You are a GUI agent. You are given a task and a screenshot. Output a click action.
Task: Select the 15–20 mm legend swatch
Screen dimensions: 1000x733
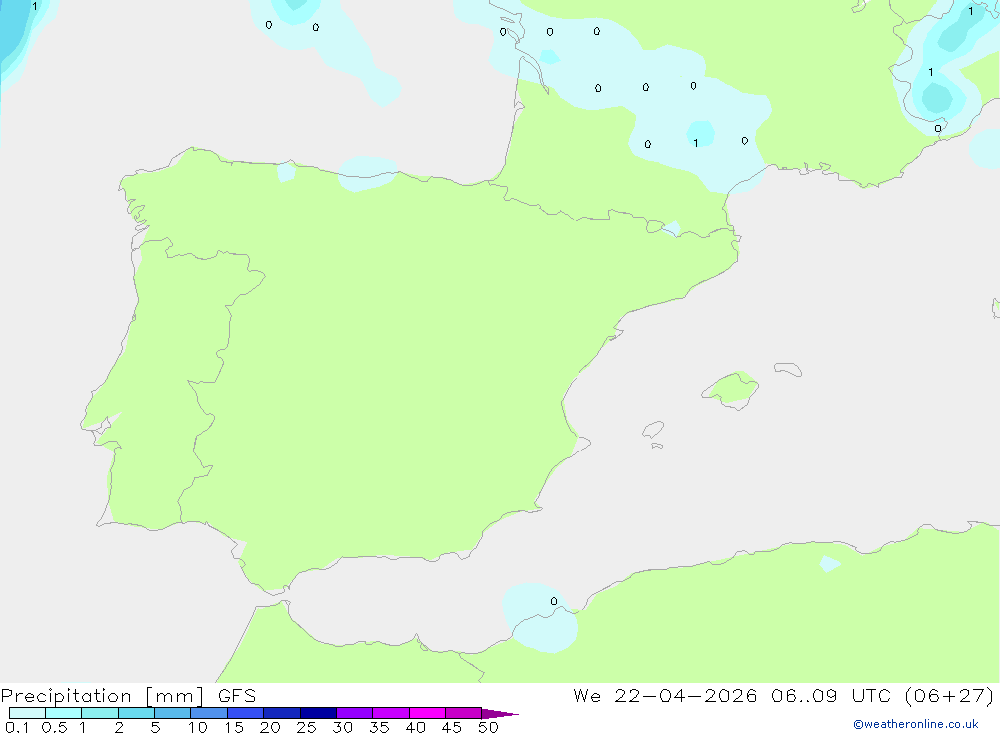[x=246, y=713]
